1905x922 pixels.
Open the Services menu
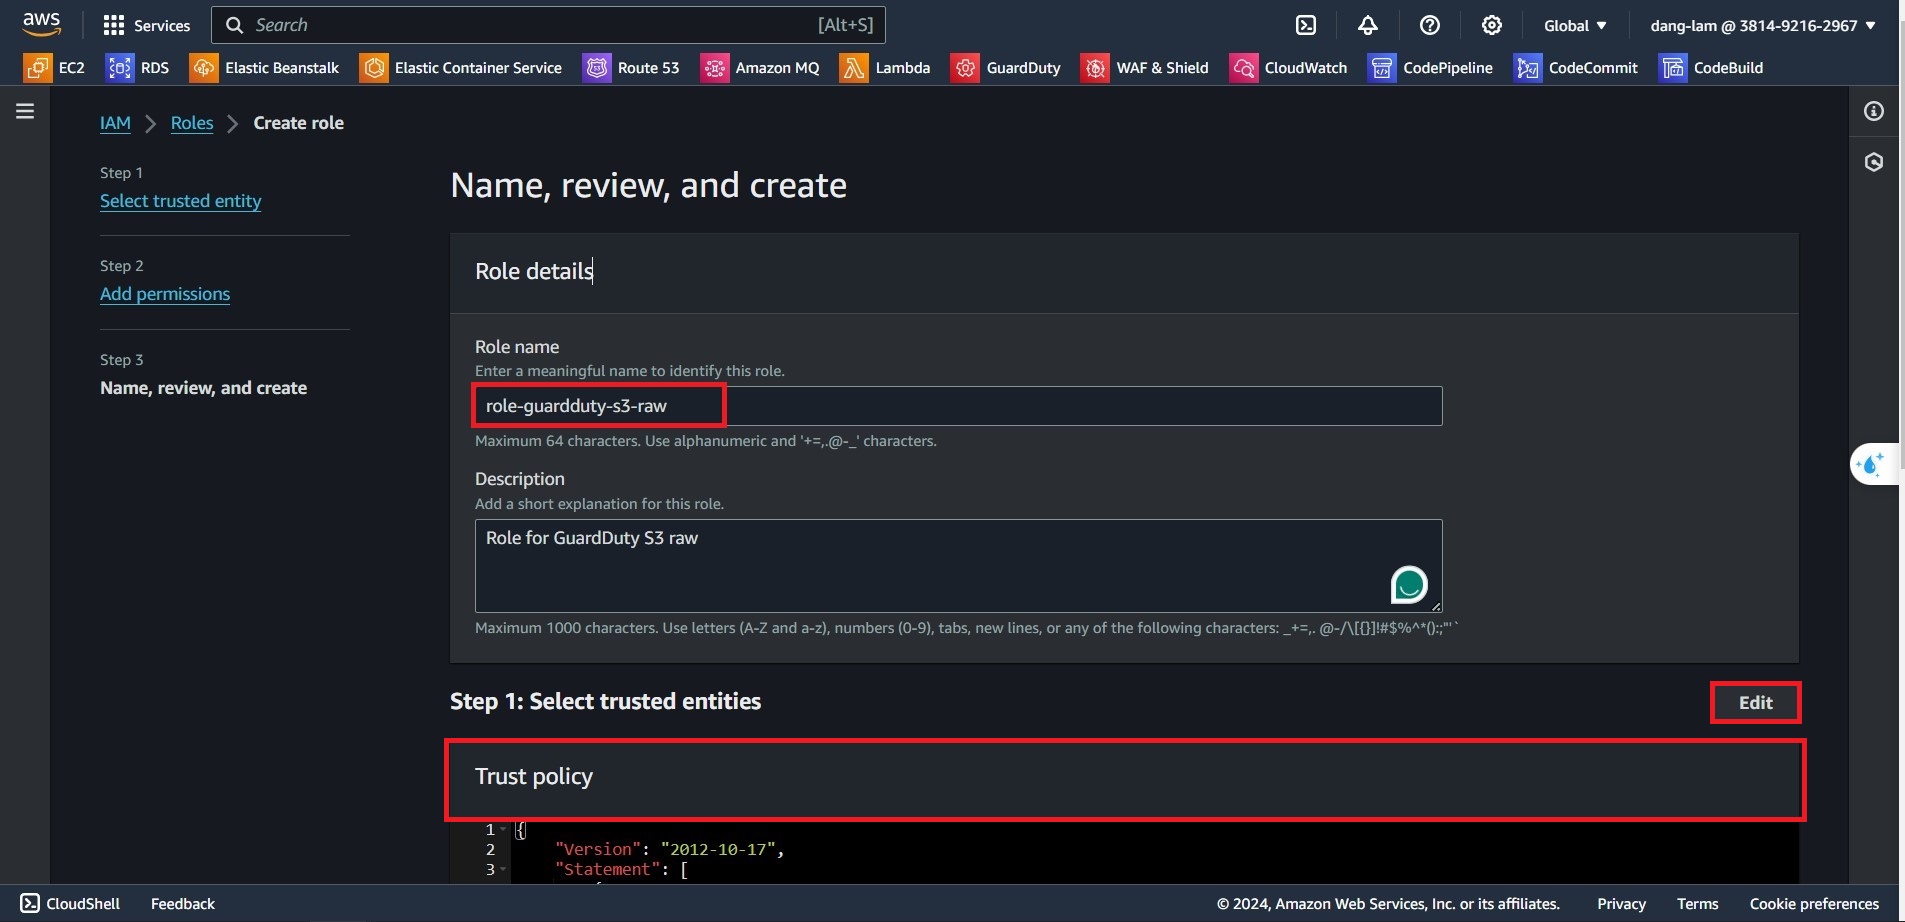coord(147,25)
